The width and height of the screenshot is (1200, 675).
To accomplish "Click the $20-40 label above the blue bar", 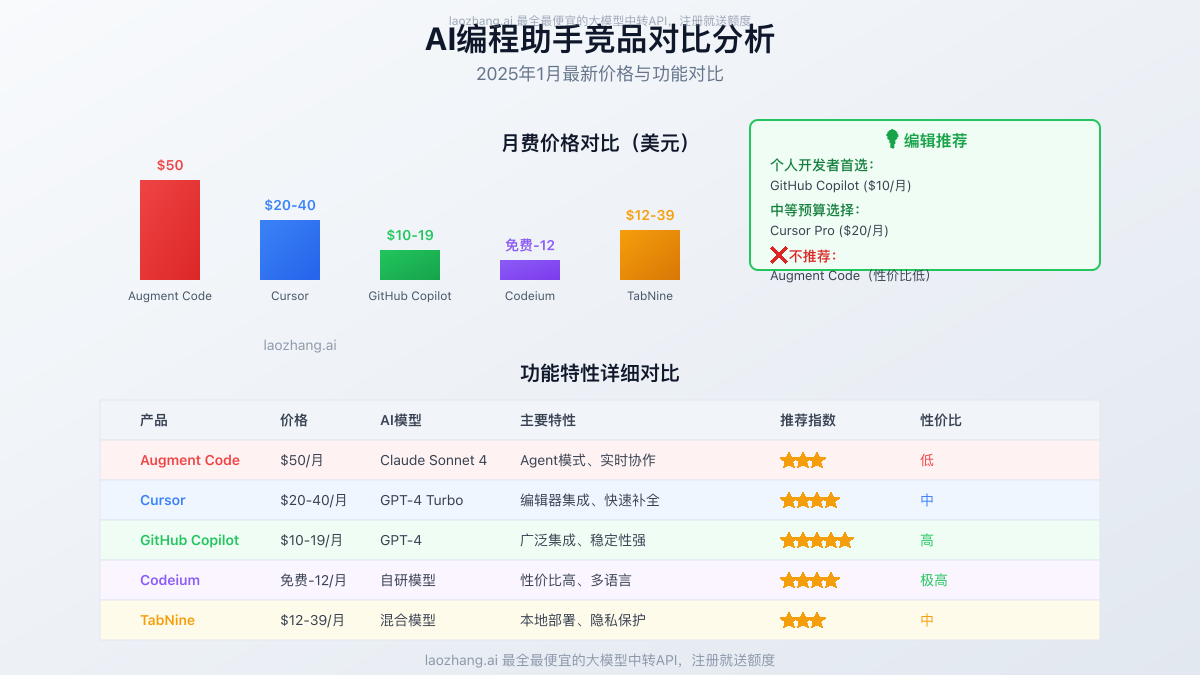I will coord(290,205).
